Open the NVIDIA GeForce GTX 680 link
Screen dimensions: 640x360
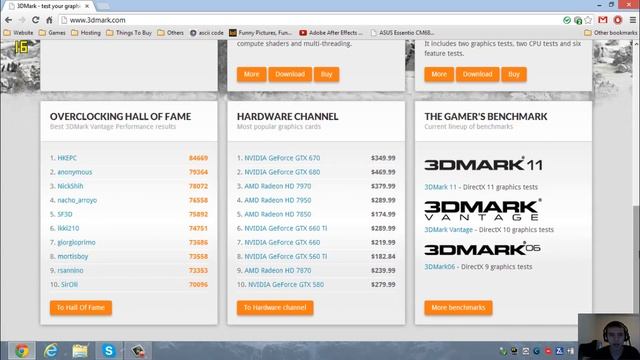[x=282, y=172]
